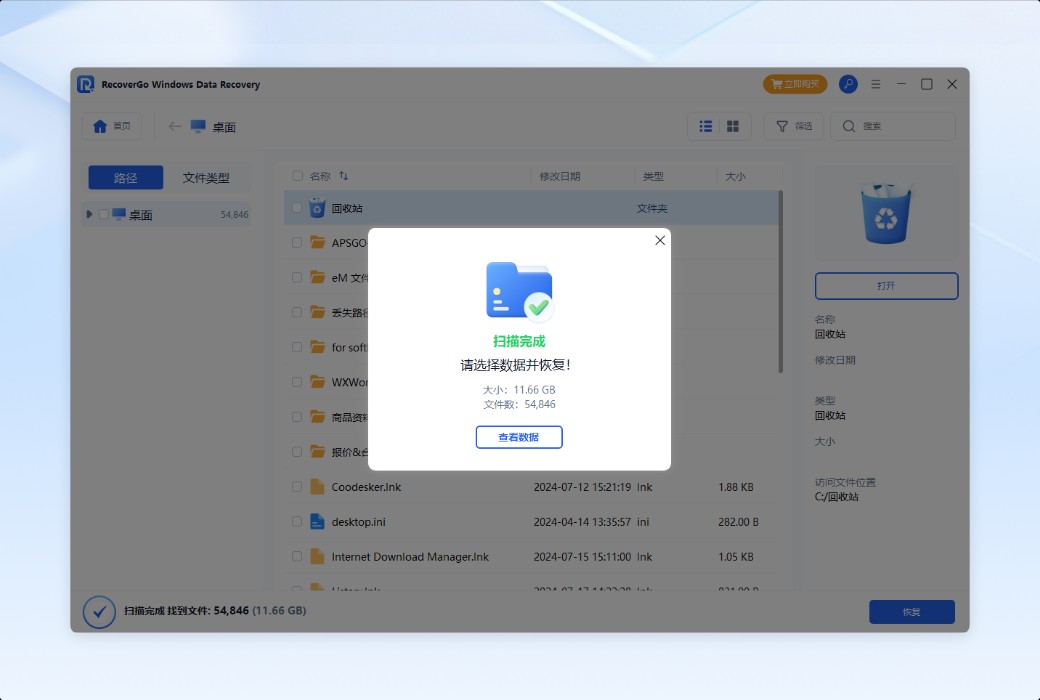Expand the 桌面 tree node

(x=88, y=213)
